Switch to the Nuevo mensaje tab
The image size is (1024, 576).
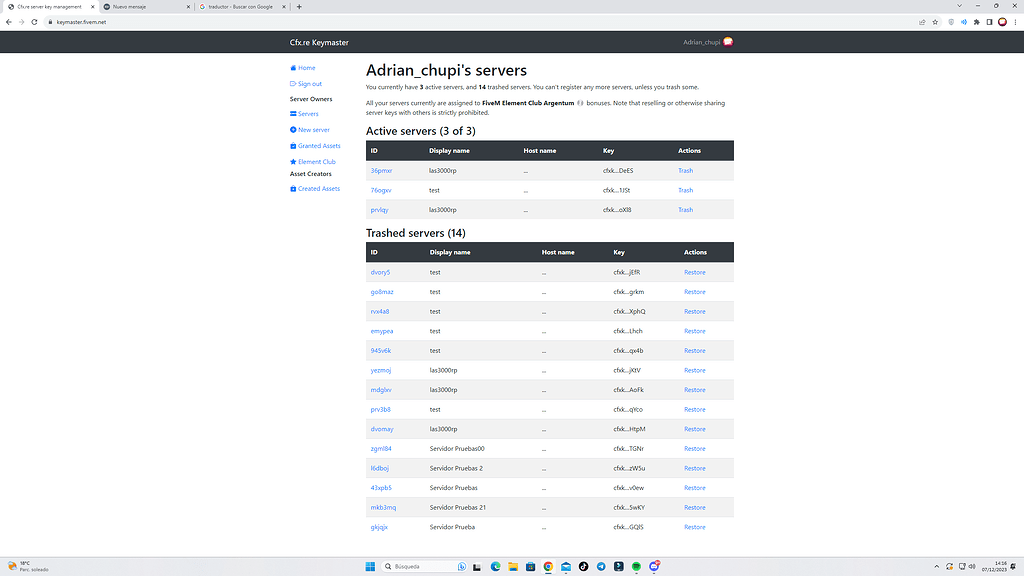[140, 6]
